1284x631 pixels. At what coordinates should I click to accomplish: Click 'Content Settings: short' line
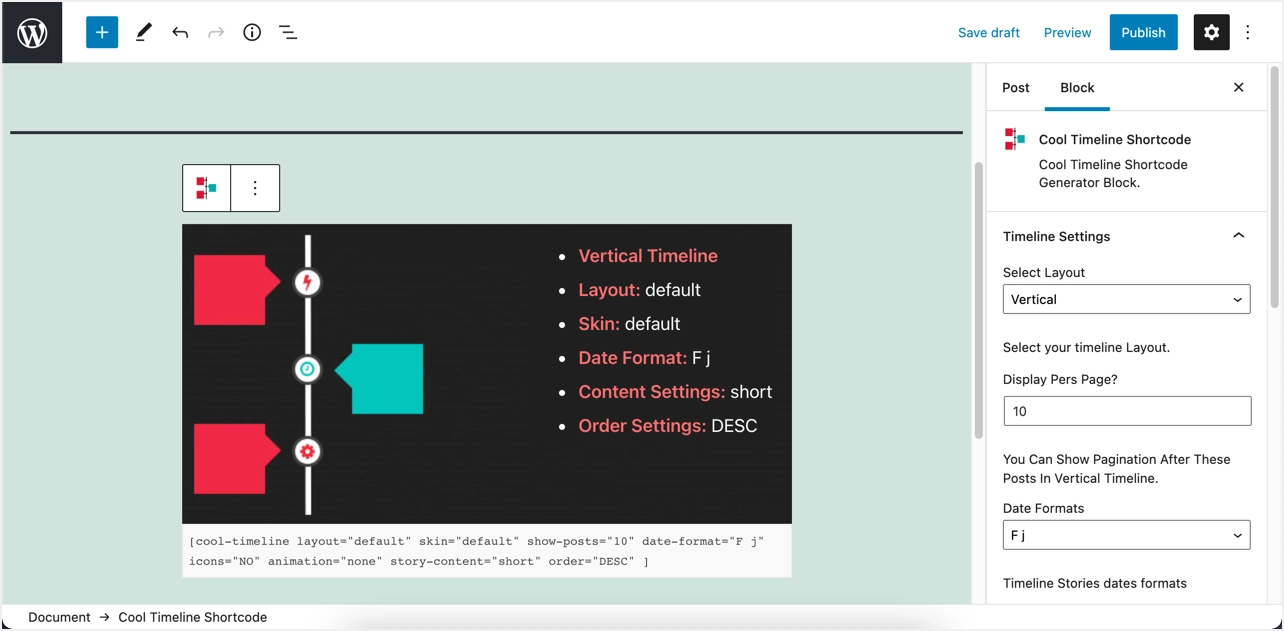pos(675,392)
